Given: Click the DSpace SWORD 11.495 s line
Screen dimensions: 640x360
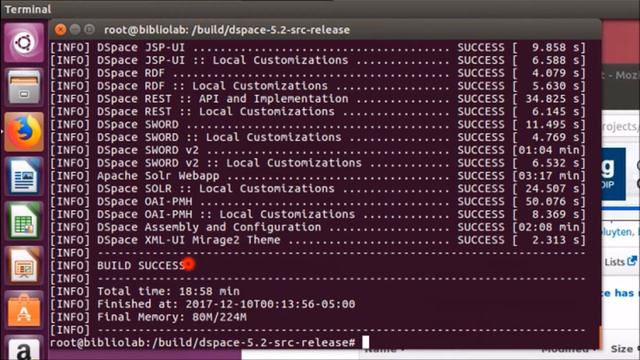Looking at the screenshot, I should pyautogui.click(x=318, y=124).
